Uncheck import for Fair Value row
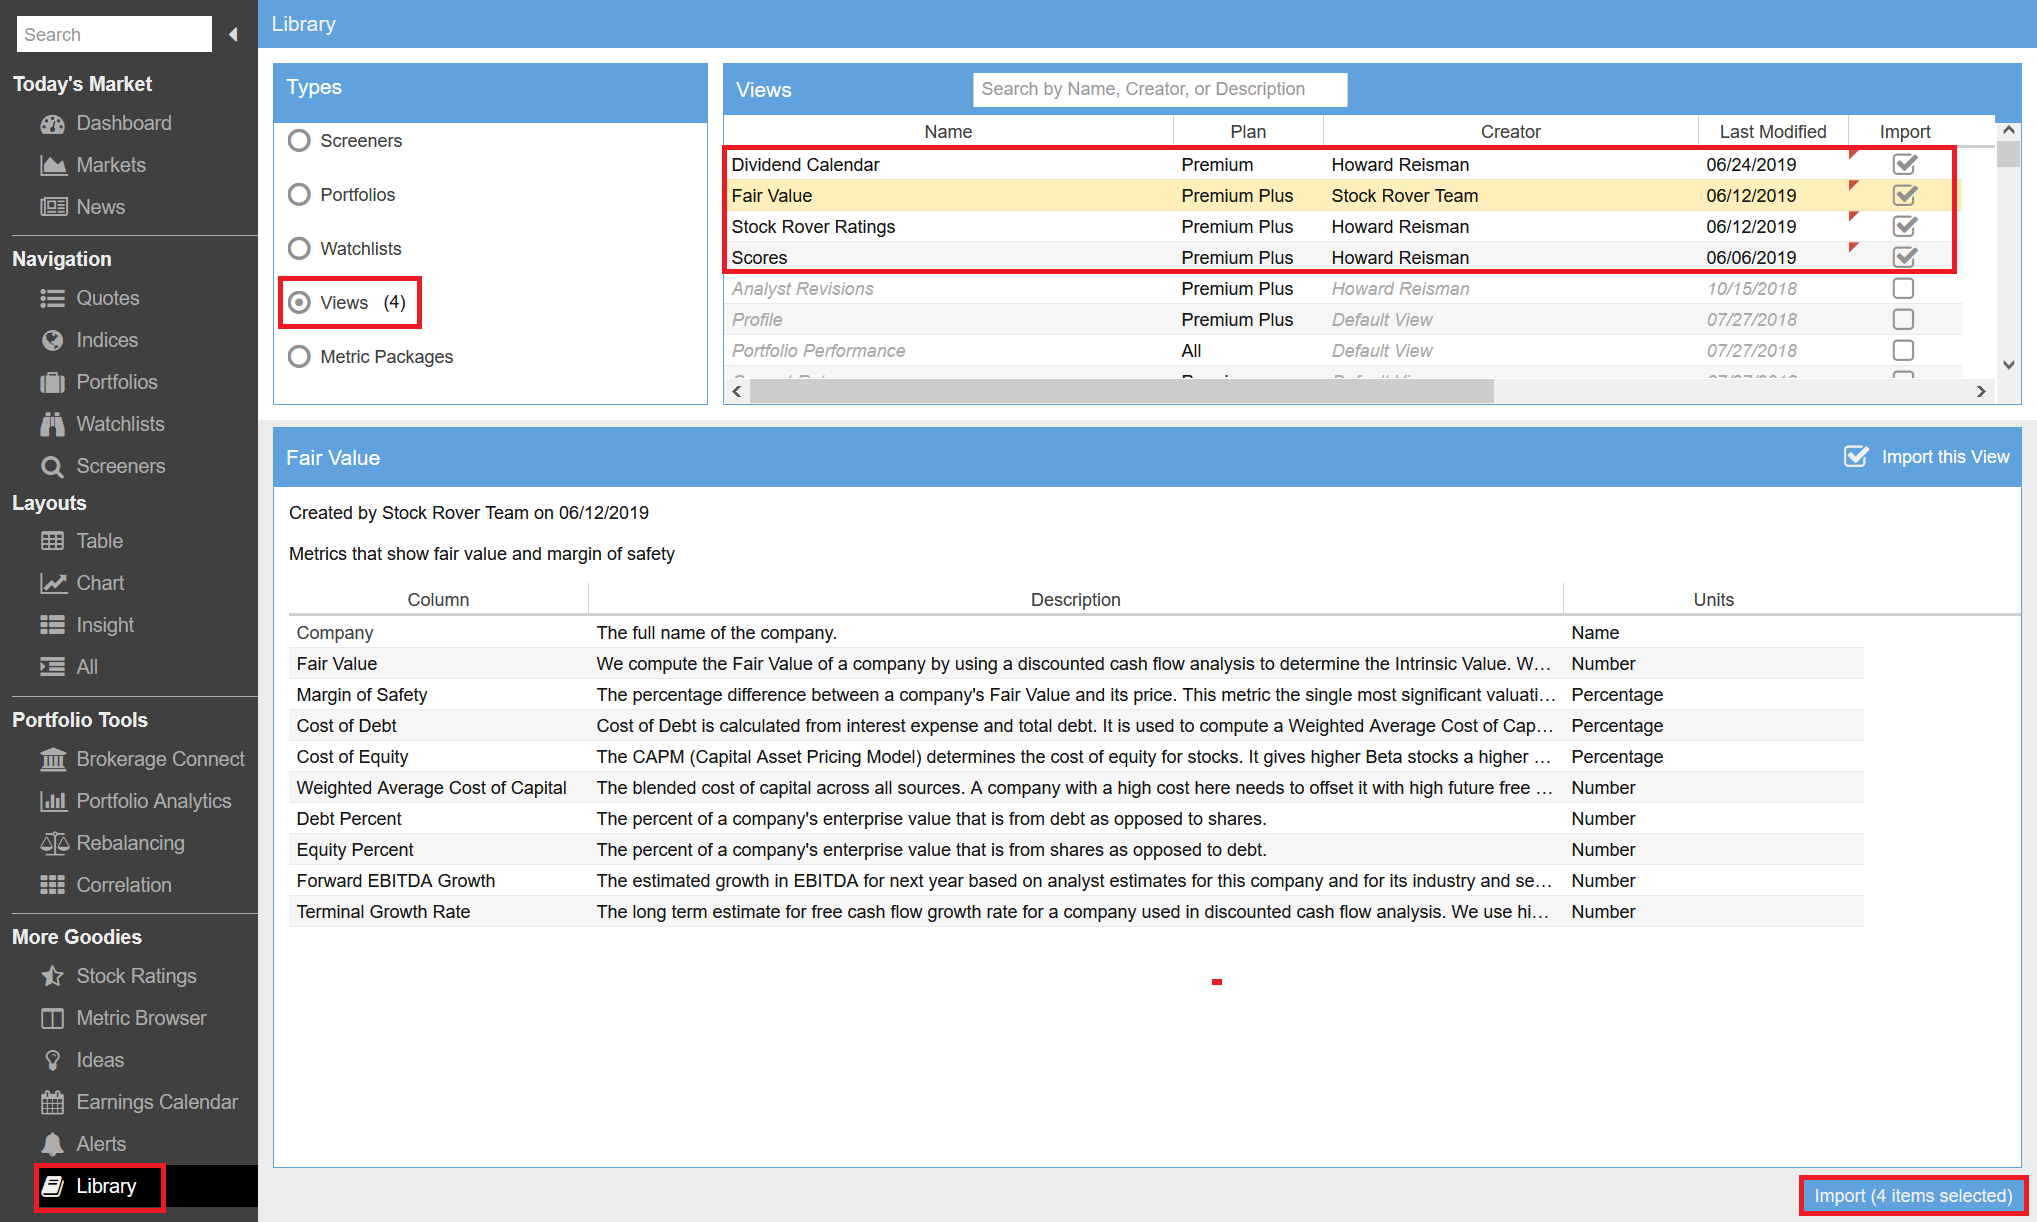The width and height of the screenshot is (2037, 1222). (x=1904, y=195)
